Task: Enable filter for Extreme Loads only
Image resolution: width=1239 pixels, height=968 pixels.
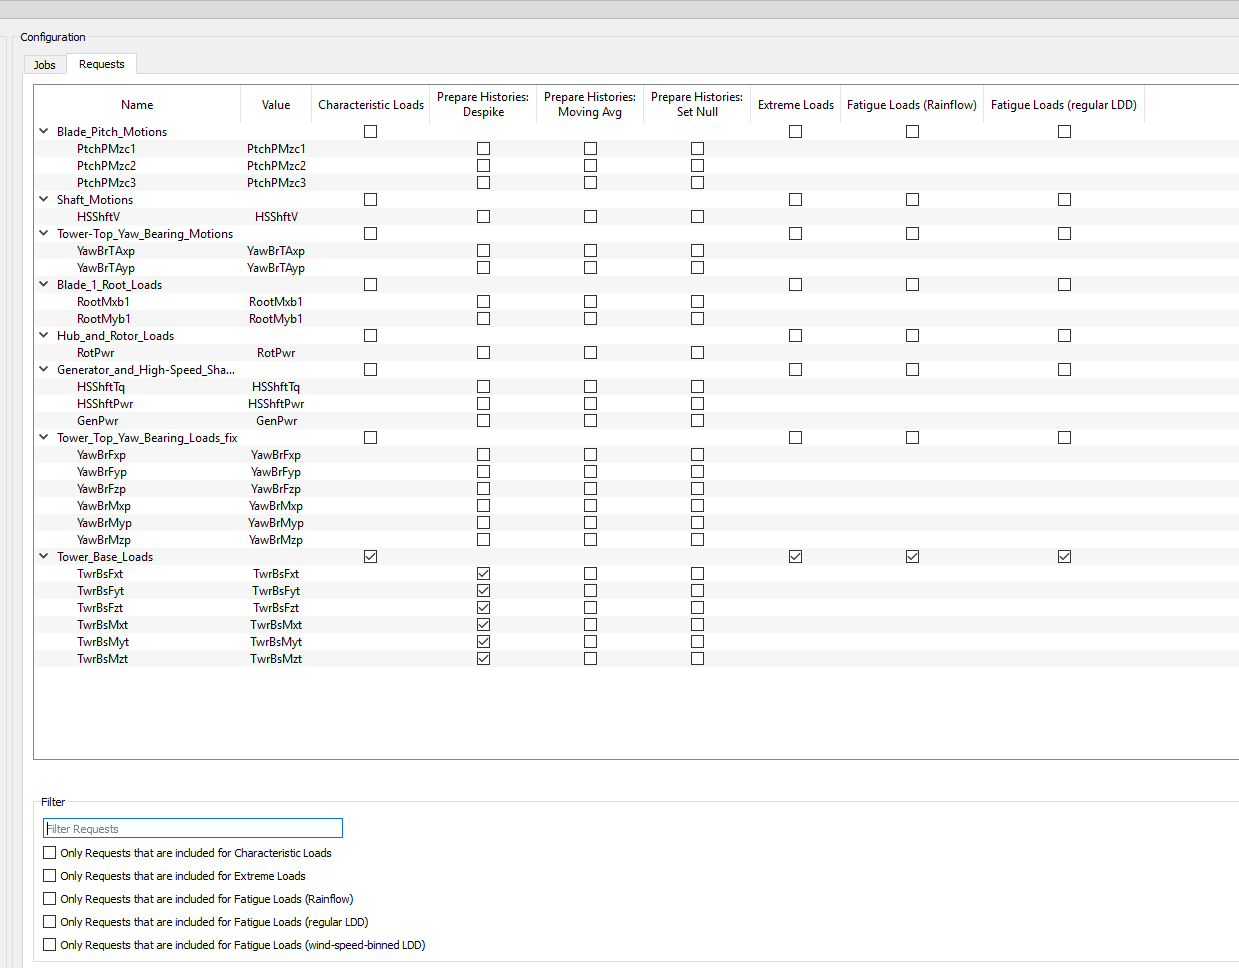Action: [x=50, y=876]
